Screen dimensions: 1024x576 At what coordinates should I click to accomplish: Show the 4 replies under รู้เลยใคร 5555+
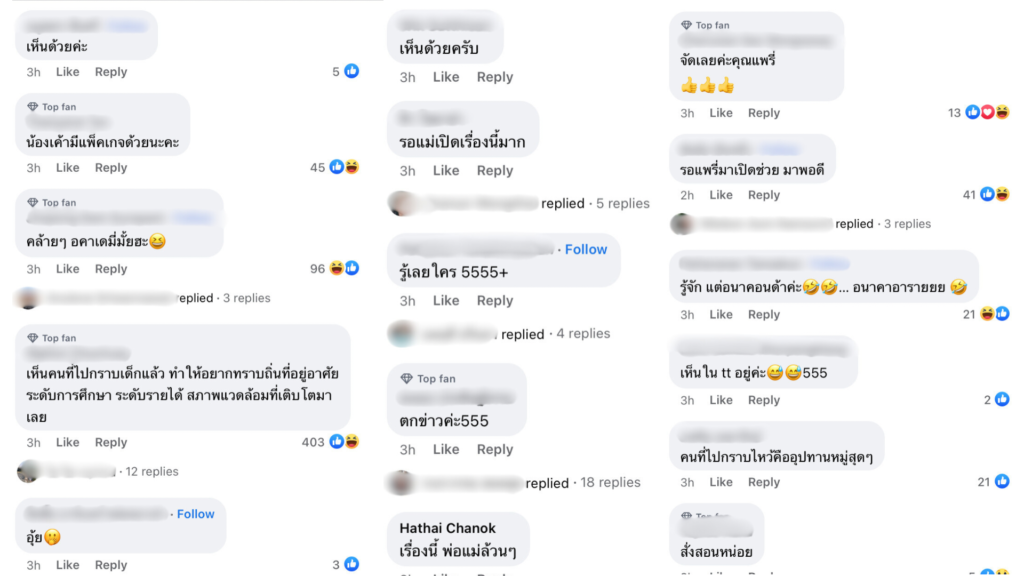tap(583, 334)
